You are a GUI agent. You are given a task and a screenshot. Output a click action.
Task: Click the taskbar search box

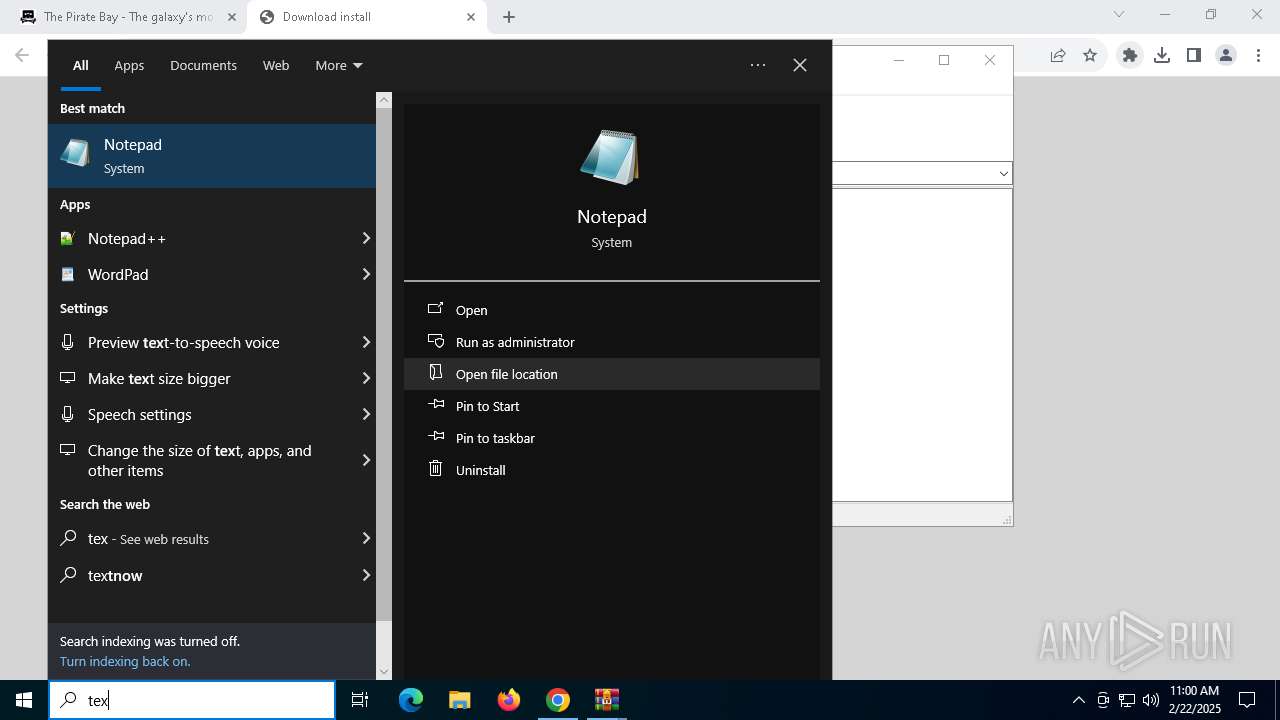pyautogui.click(x=192, y=700)
